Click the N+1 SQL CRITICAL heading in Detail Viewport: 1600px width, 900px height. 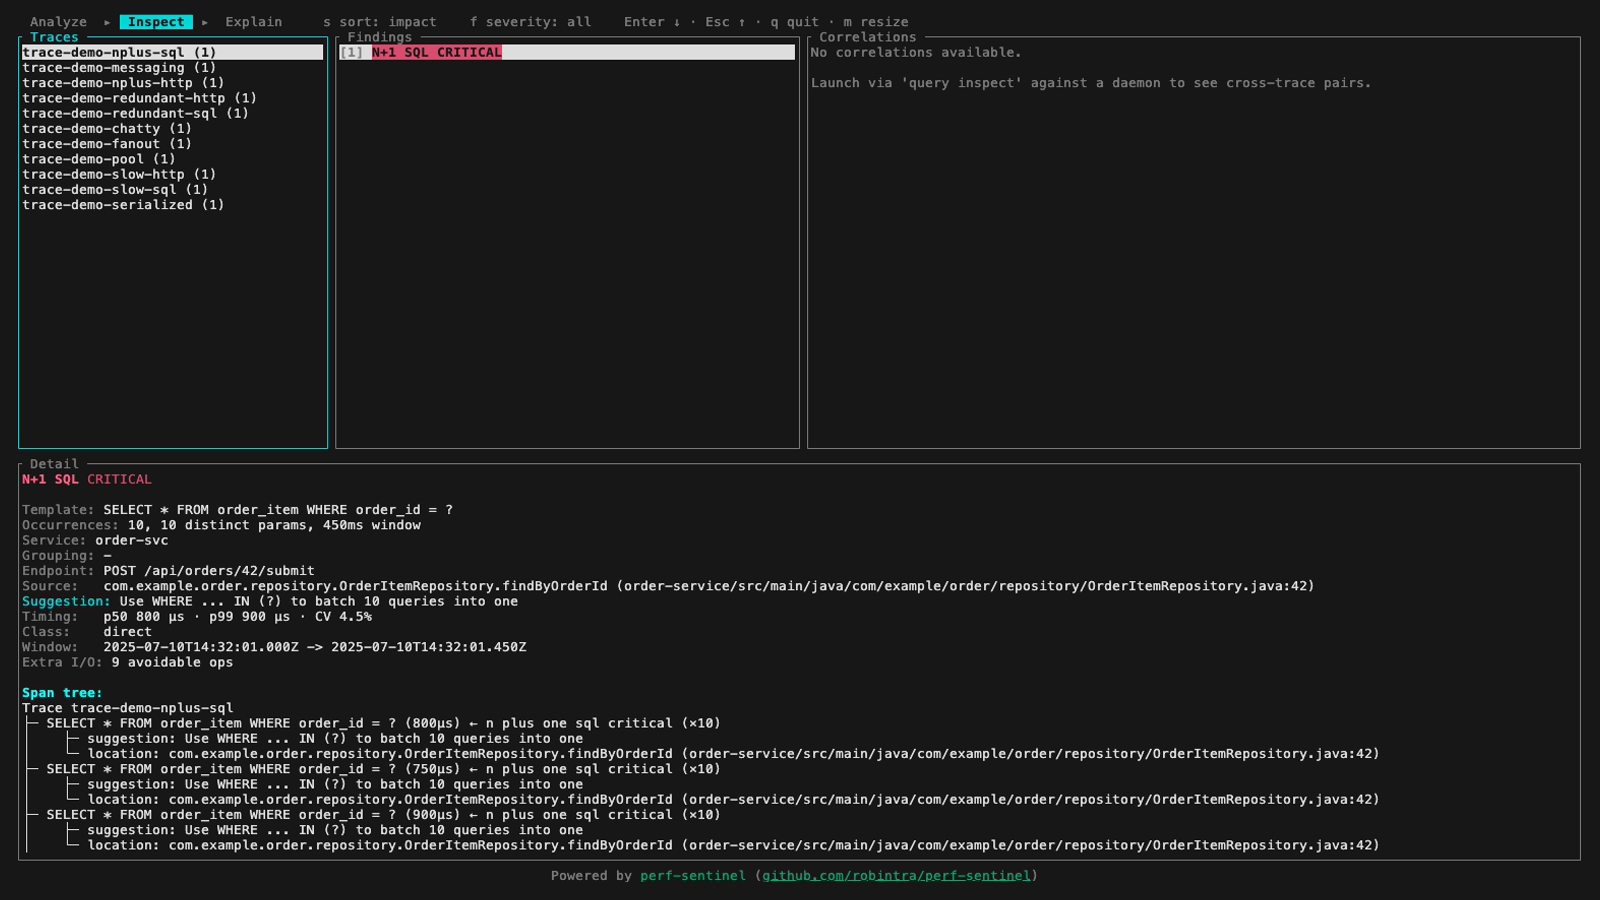87,480
